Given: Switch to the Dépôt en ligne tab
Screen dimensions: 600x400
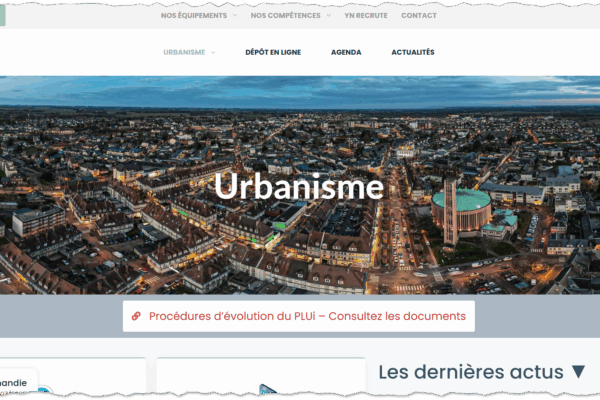Looking at the screenshot, I should click(x=273, y=53).
